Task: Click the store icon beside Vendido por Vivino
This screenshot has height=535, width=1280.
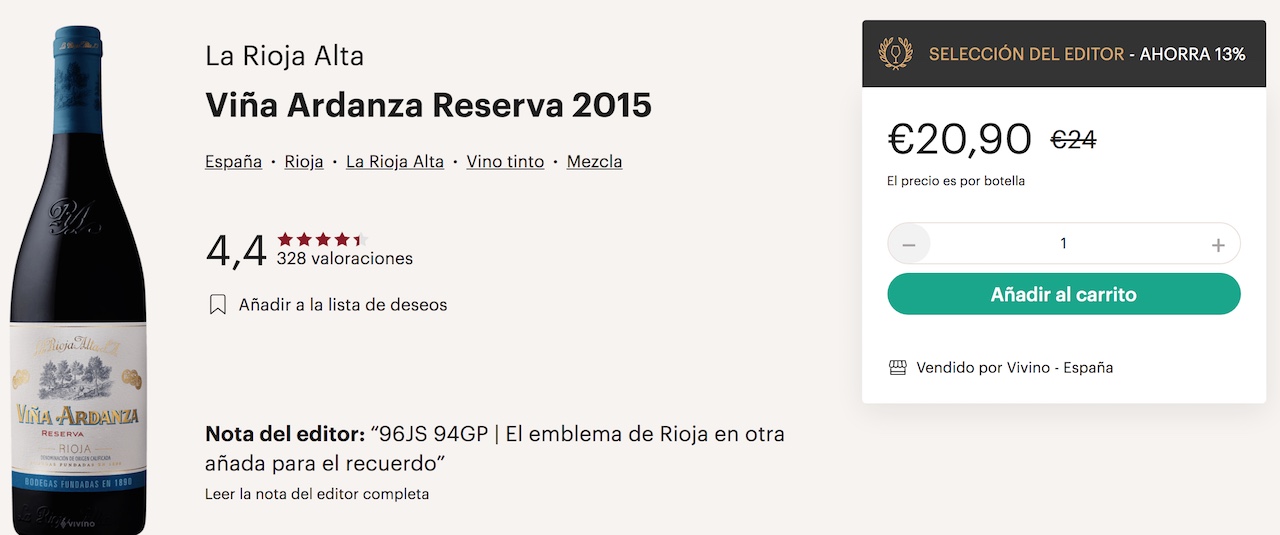Action: coord(897,368)
